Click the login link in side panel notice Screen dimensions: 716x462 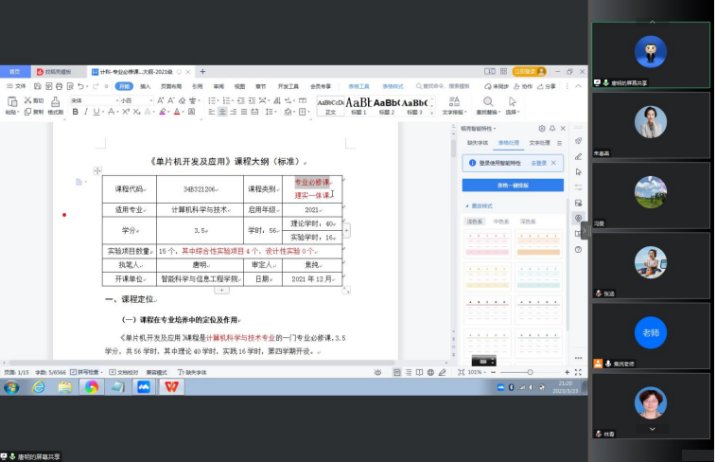tap(538, 161)
